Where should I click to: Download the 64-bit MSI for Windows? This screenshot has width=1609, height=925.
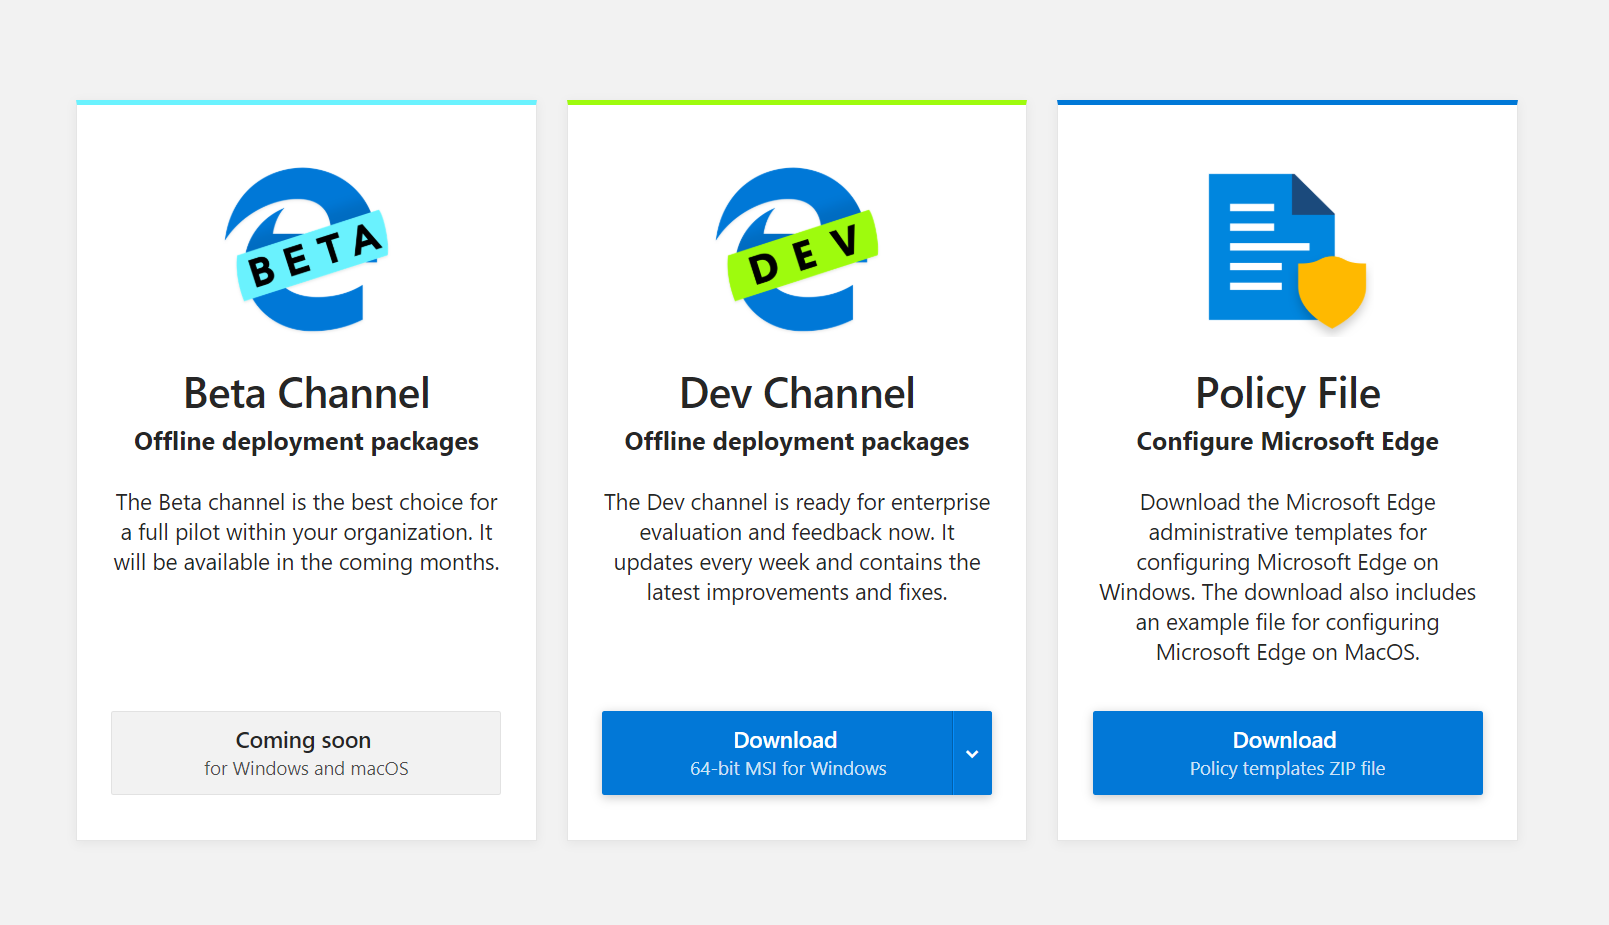point(786,753)
